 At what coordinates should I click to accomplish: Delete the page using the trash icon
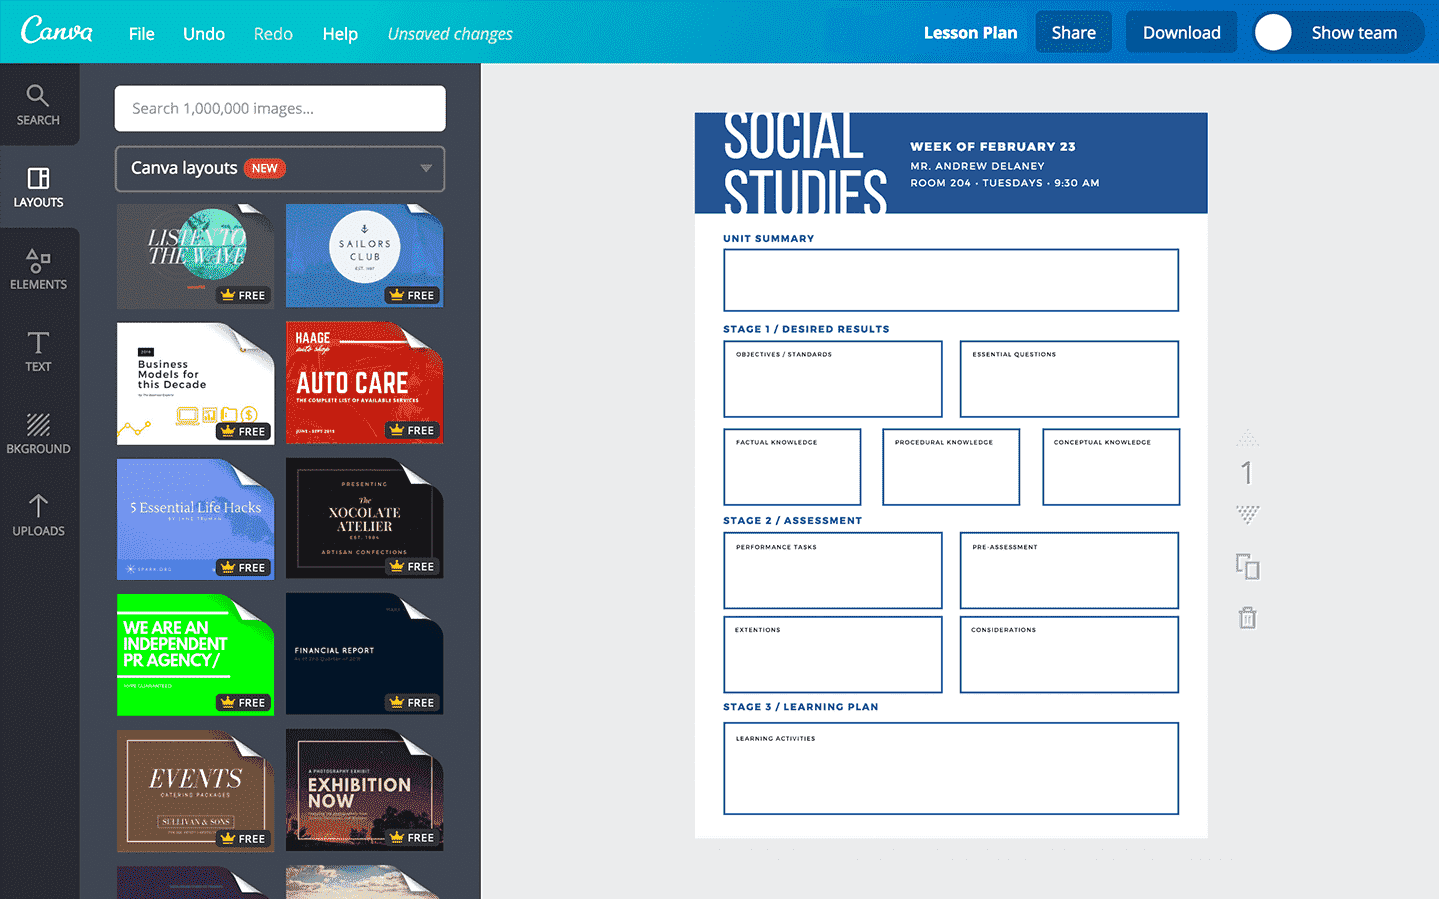[1246, 617]
